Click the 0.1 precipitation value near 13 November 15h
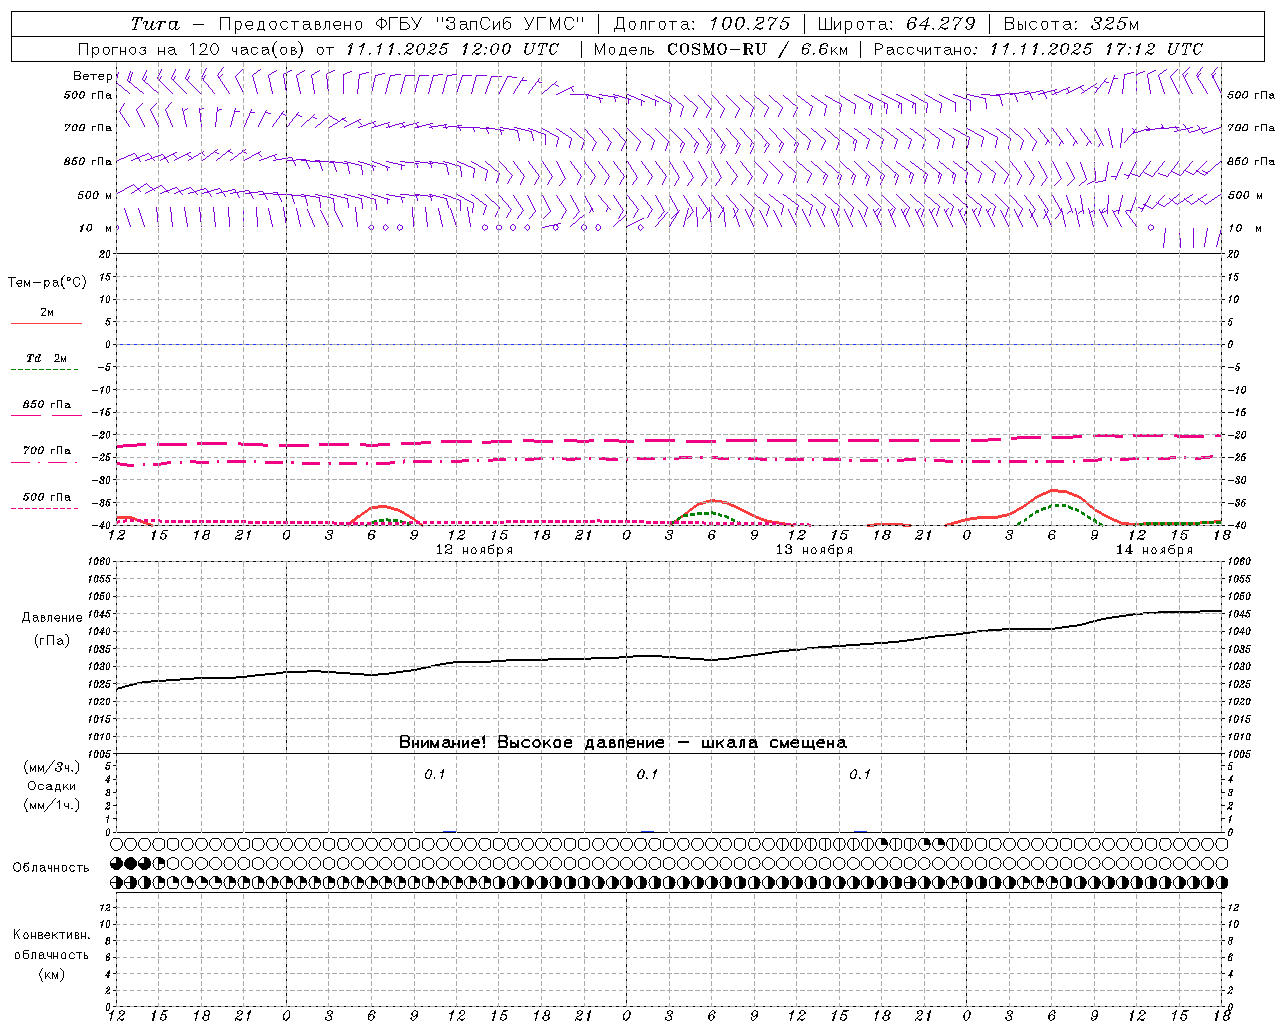Viewport: 1280px width, 1024px height. pos(860,774)
